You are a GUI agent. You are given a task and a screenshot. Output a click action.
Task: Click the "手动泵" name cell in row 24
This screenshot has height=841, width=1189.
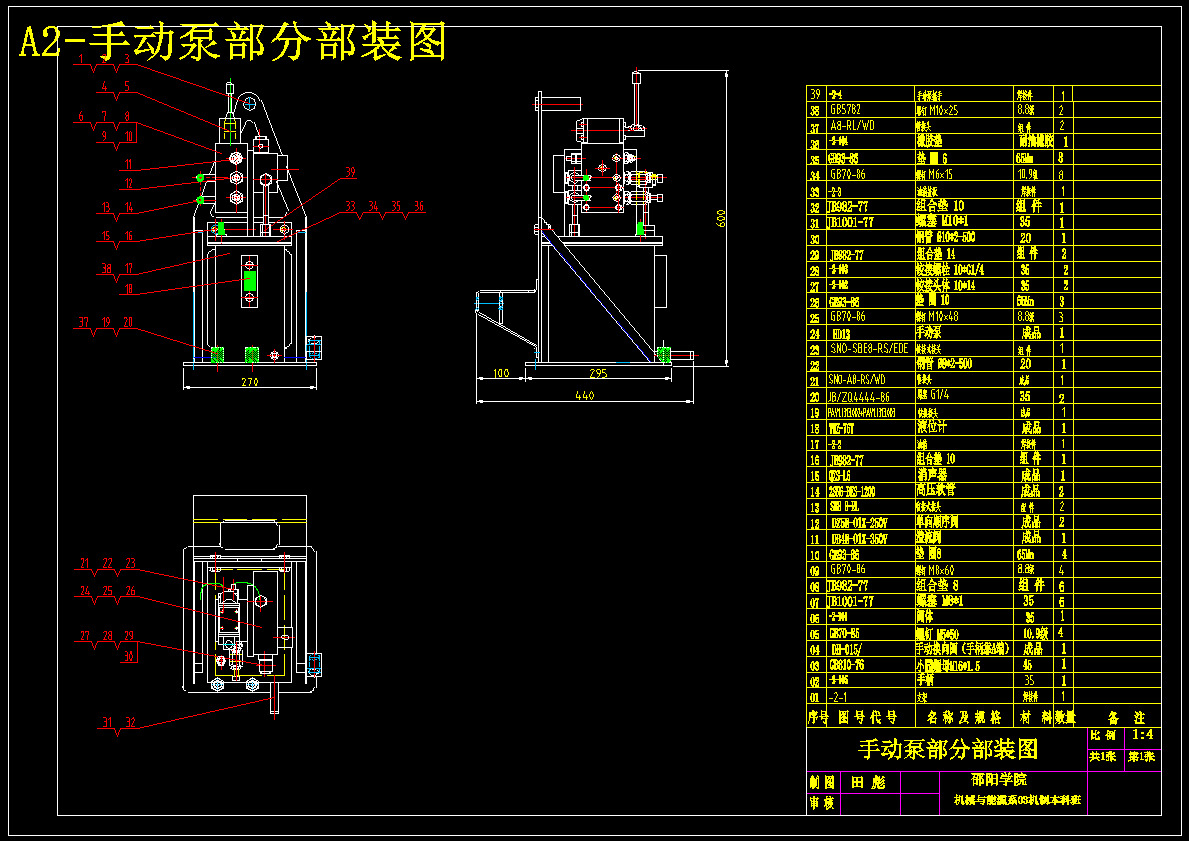click(x=930, y=333)
